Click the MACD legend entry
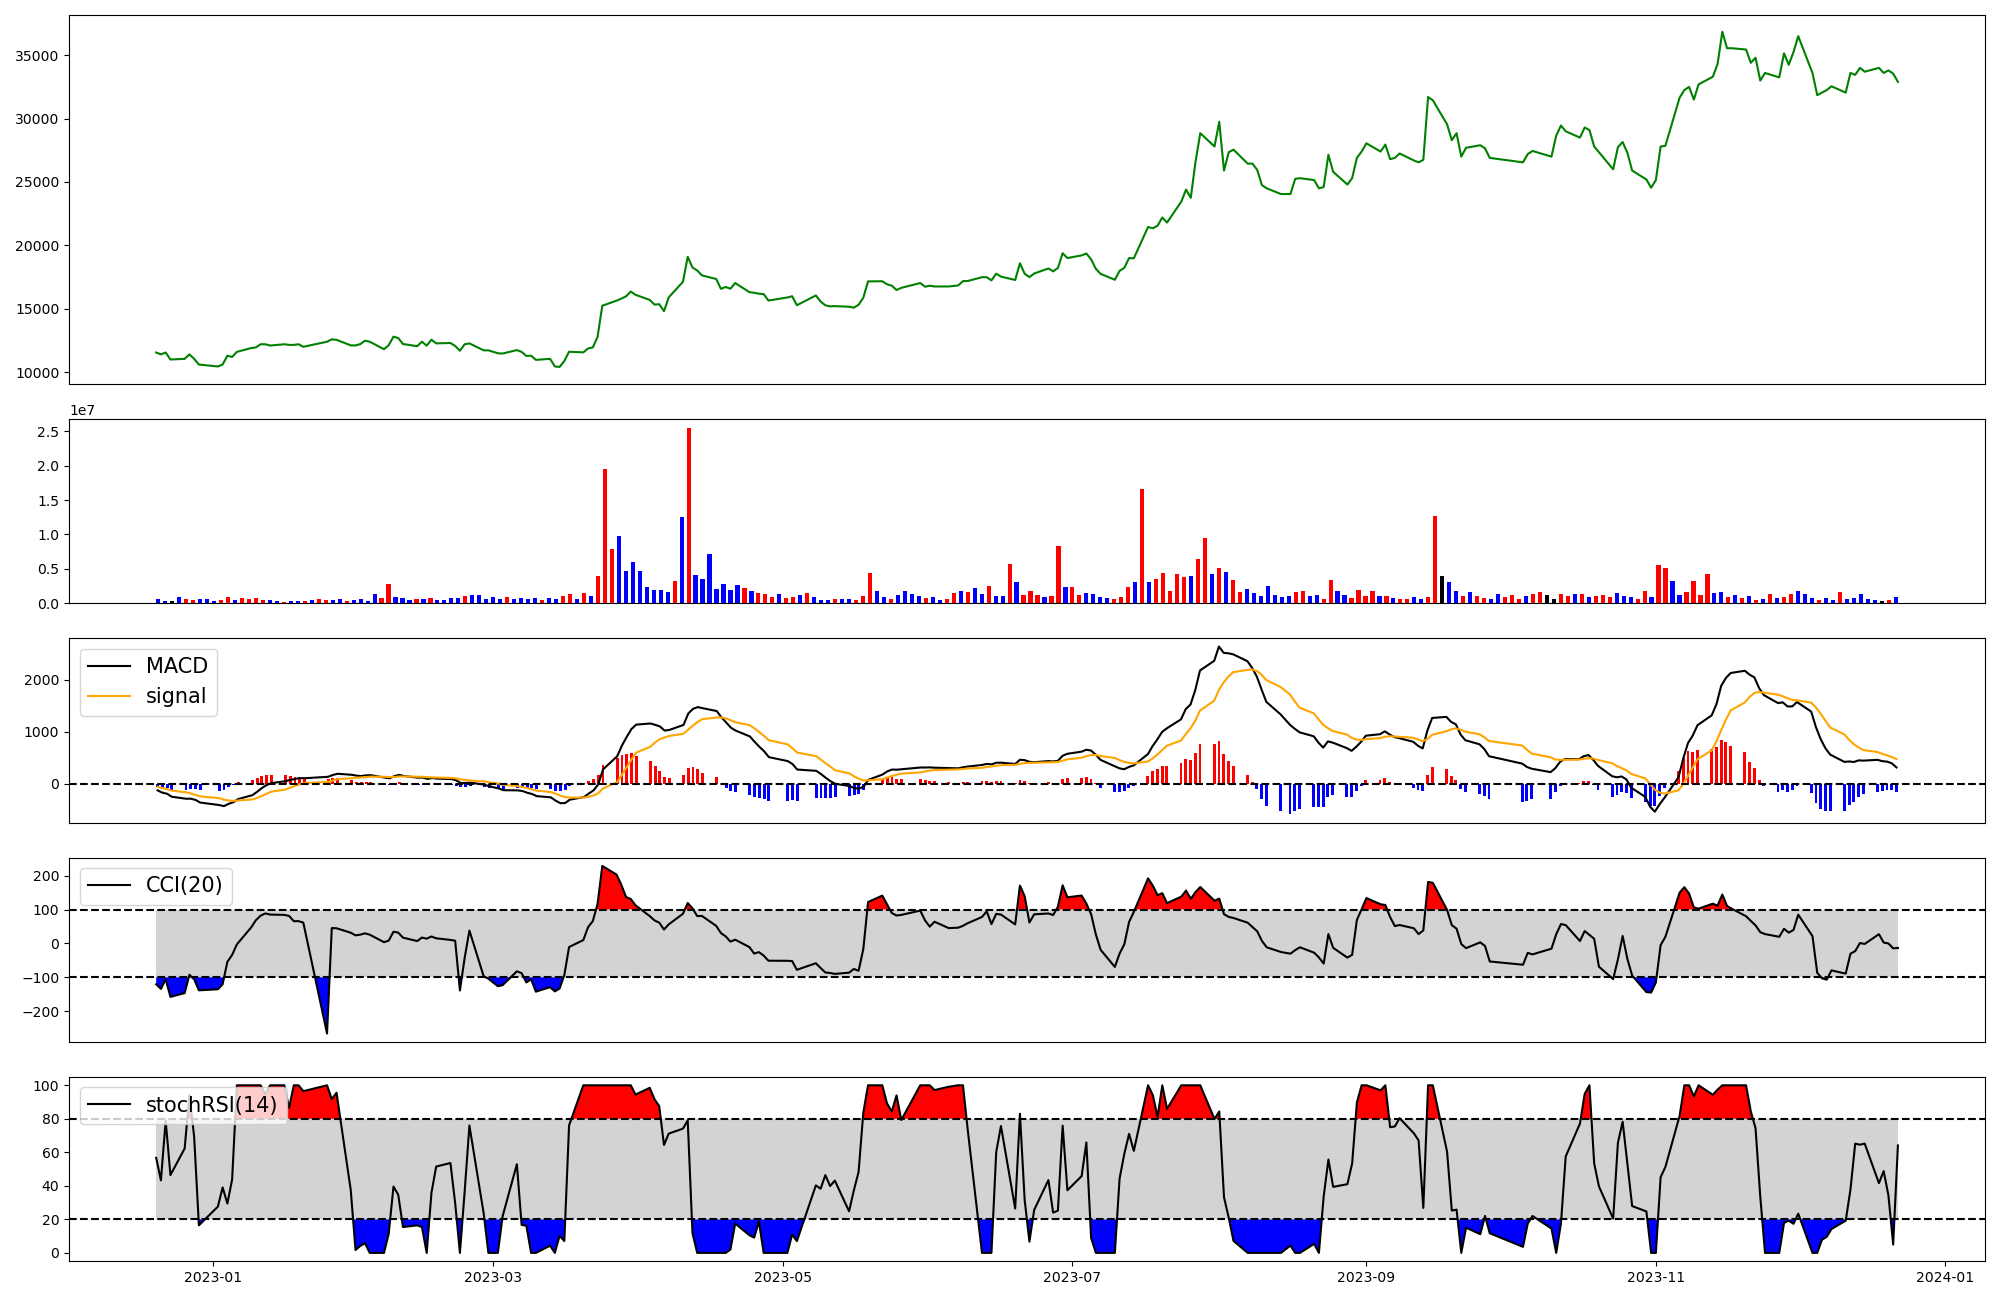The image size is (2000, 1300). click(x=176, y=666)
